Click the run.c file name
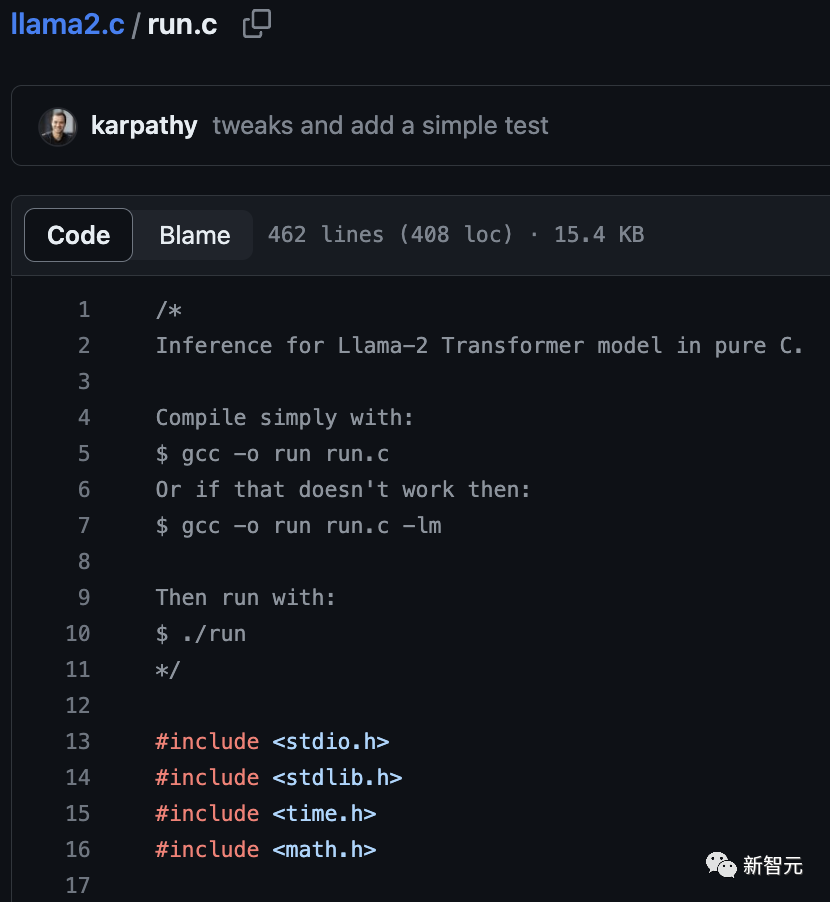Image resolution: width=830 pixels, height=902 pixels. (182, 24)
